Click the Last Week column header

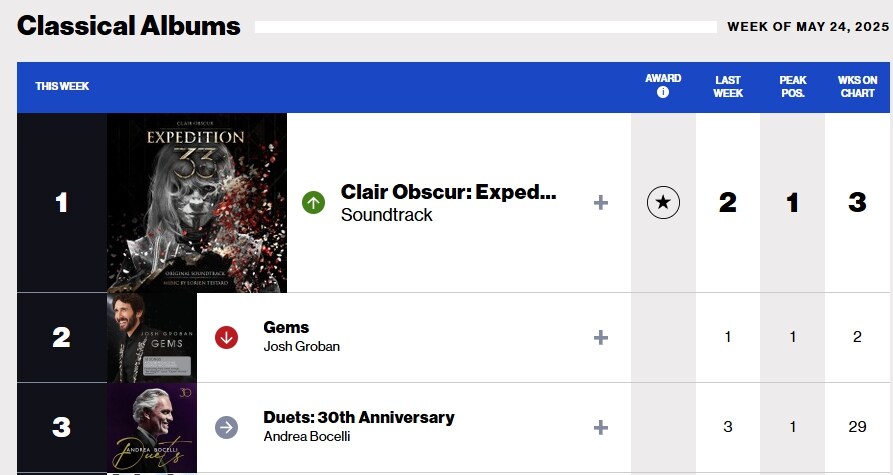point(728,86)
